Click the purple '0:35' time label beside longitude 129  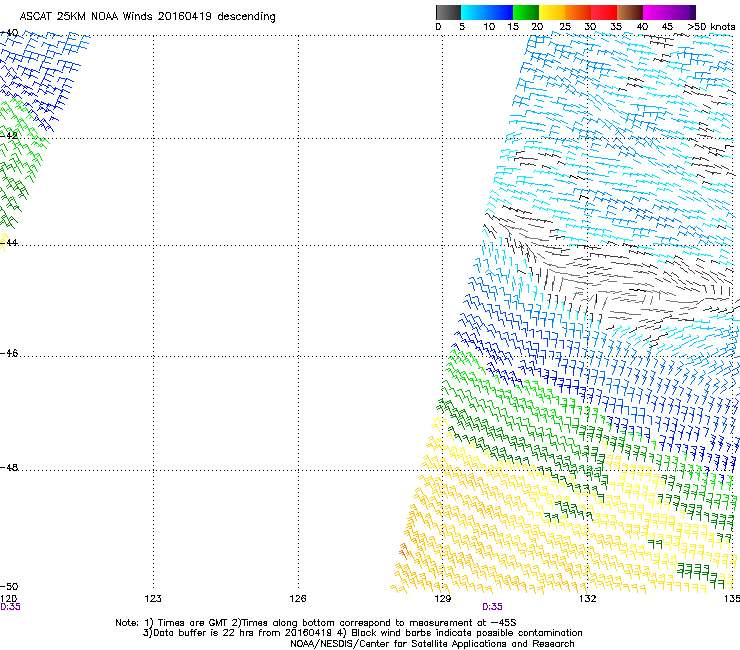492,607
